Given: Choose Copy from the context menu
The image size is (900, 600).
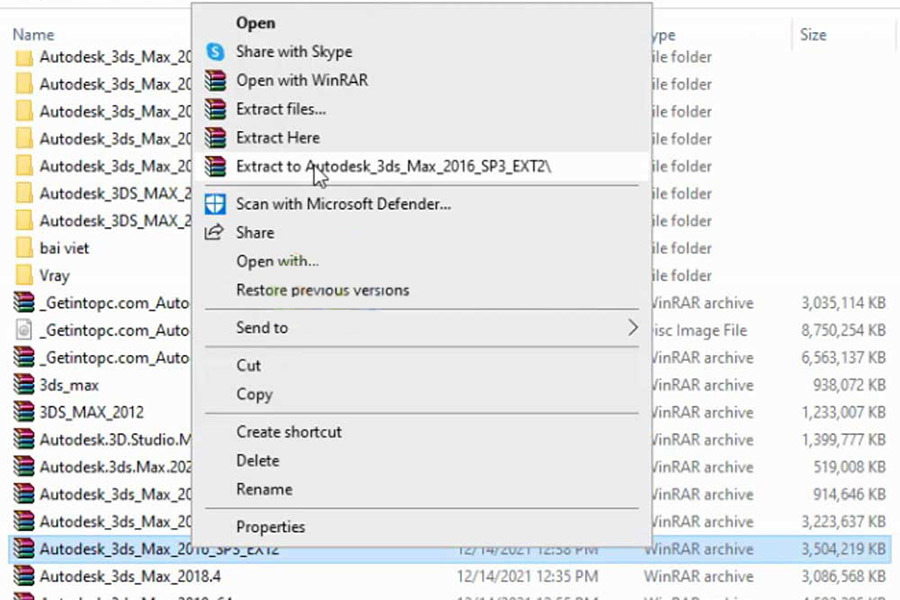Looking at the screenshot, I should (x=254, y=394).
